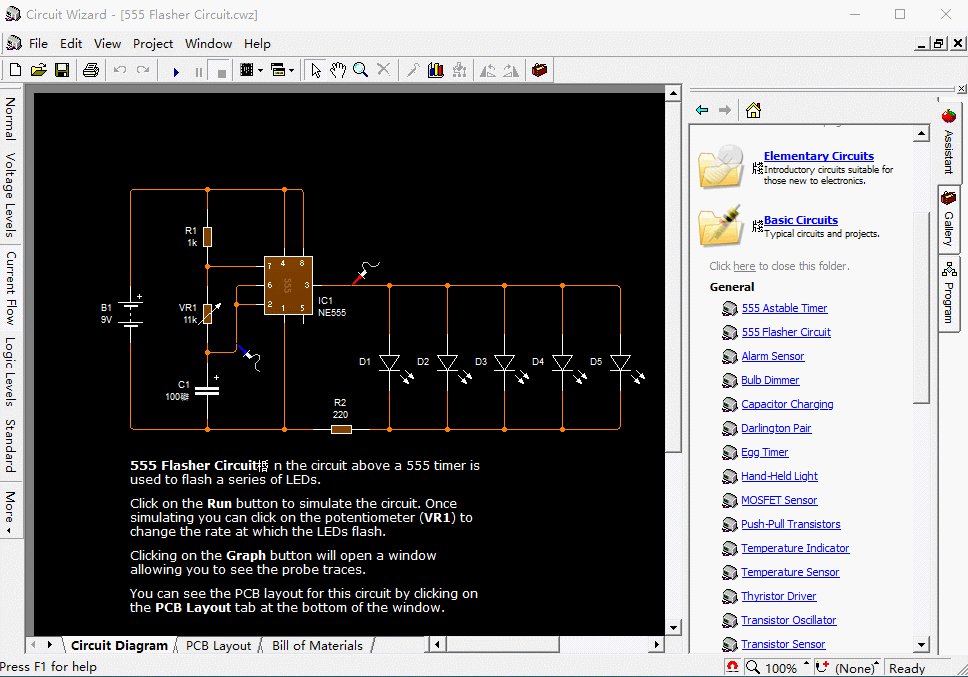This screenshot has width=968, height=677.
Task: Open the Graph window with the bar-chart icon
Action: 435,70
